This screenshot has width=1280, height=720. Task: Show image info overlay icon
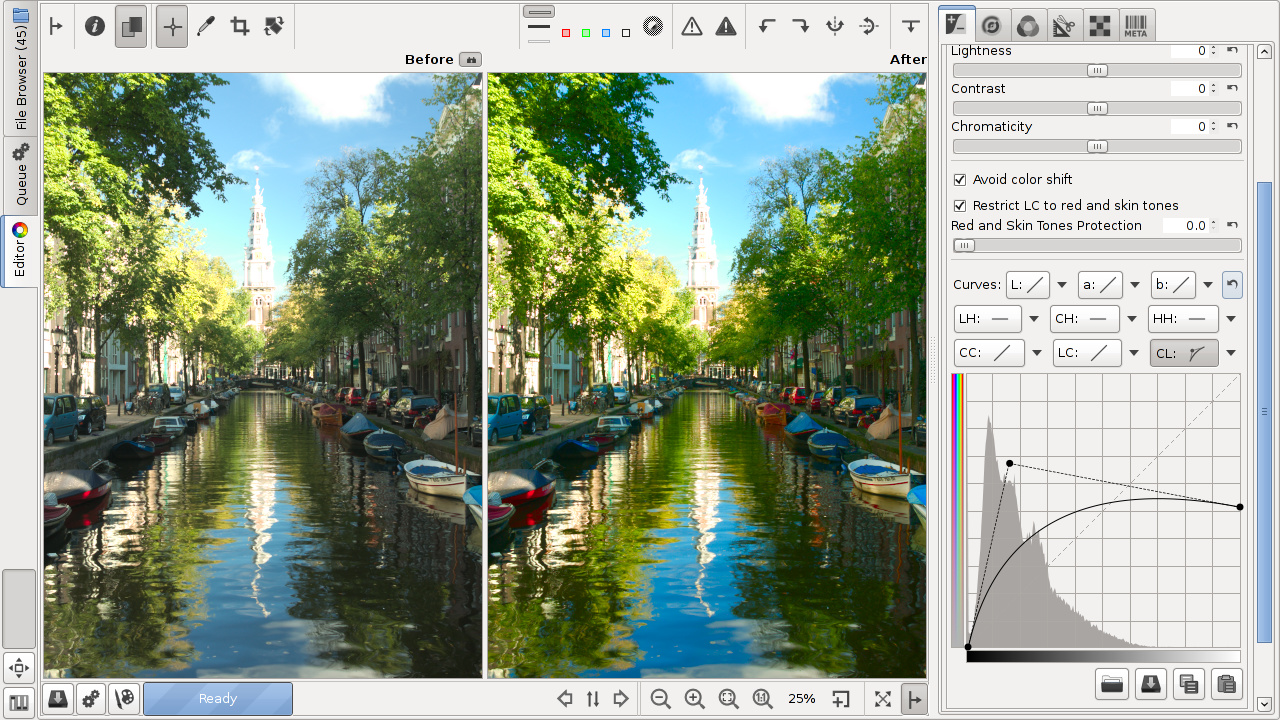95,27
